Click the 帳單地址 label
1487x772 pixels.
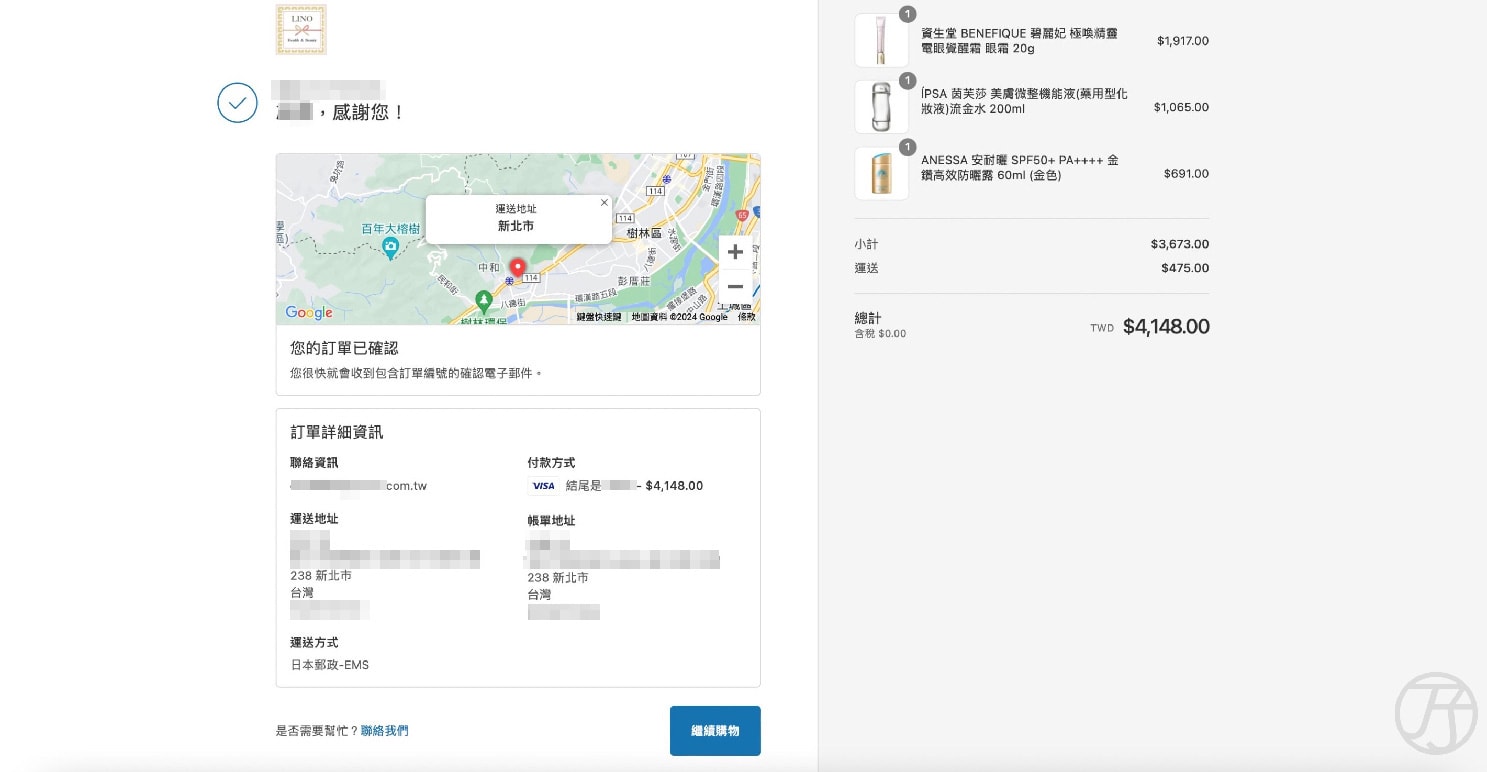(x=552, y=521)
